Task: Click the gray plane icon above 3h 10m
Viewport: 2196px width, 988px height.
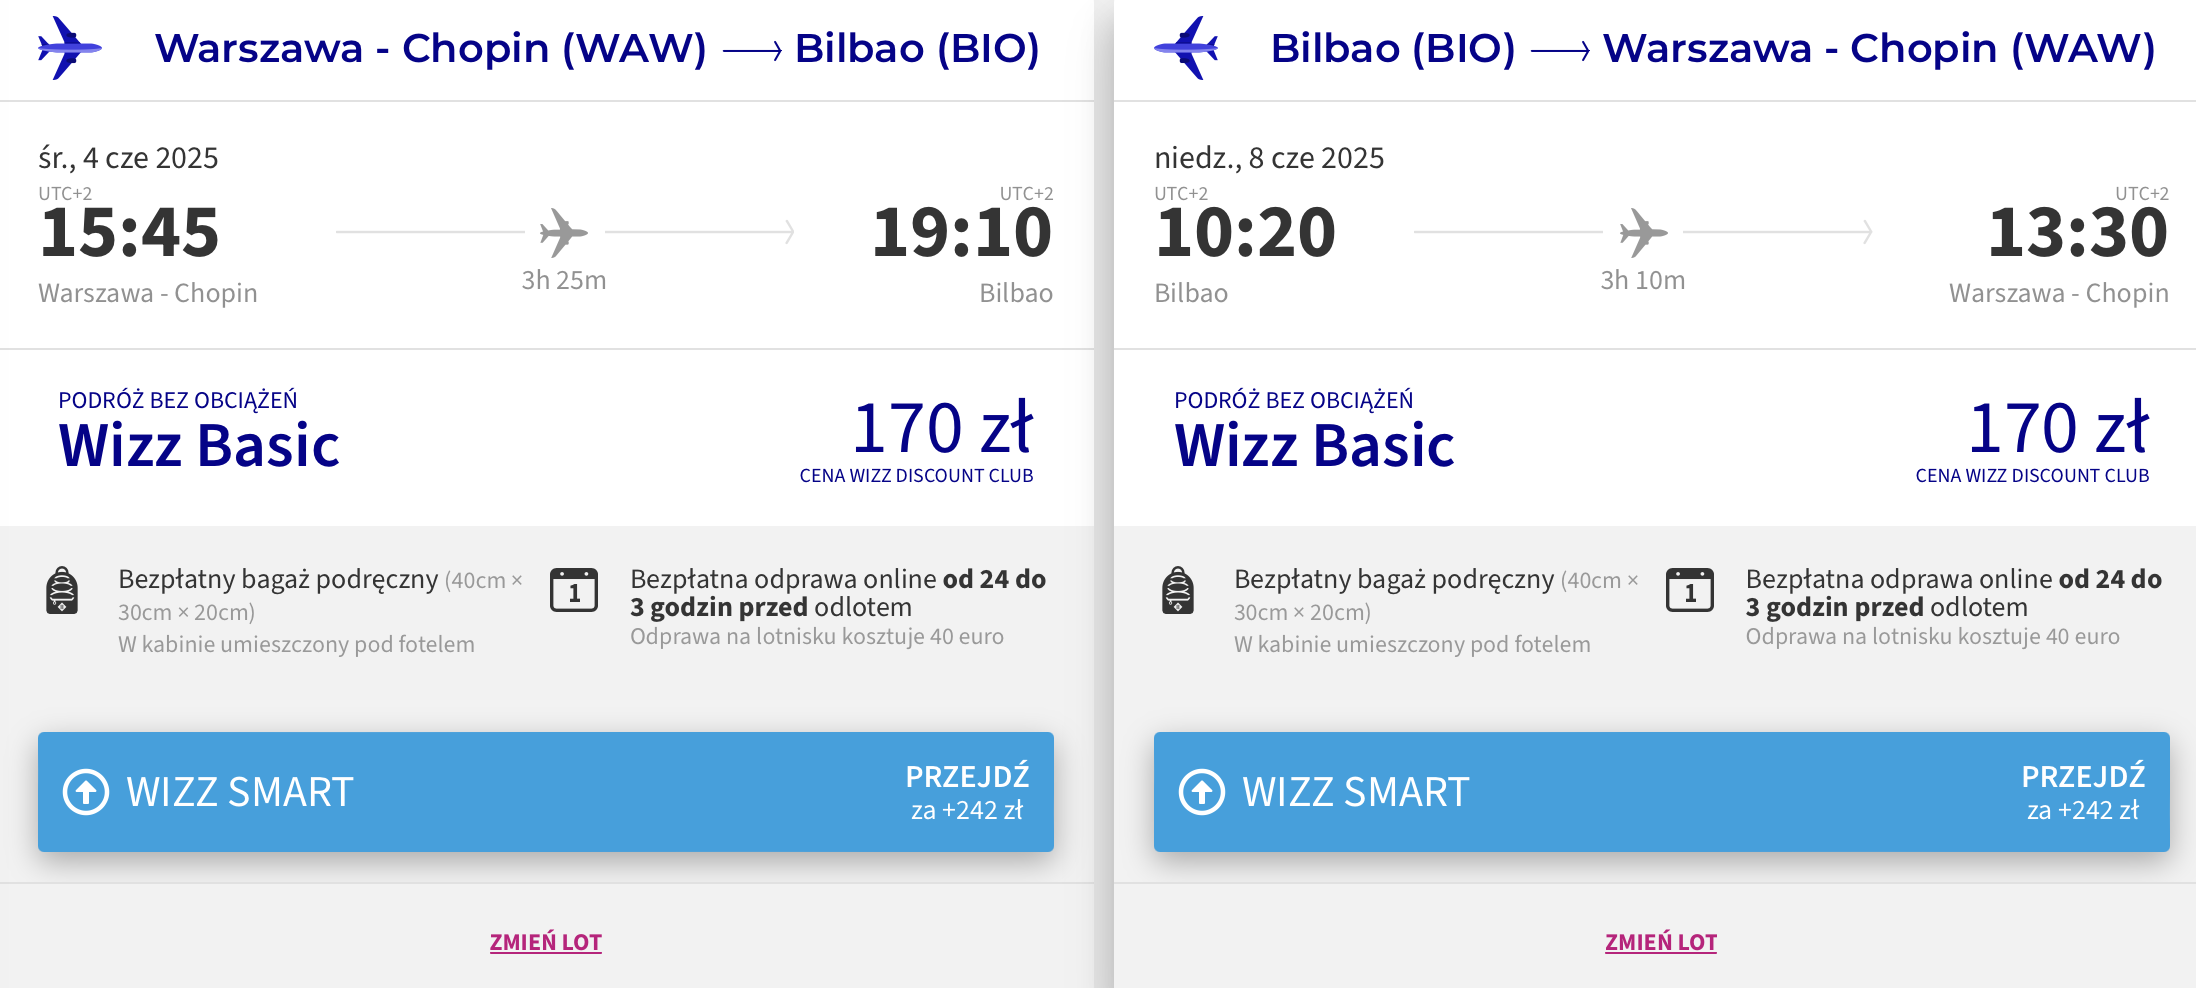Action: pyautogui.click(x=1643, y=233)
